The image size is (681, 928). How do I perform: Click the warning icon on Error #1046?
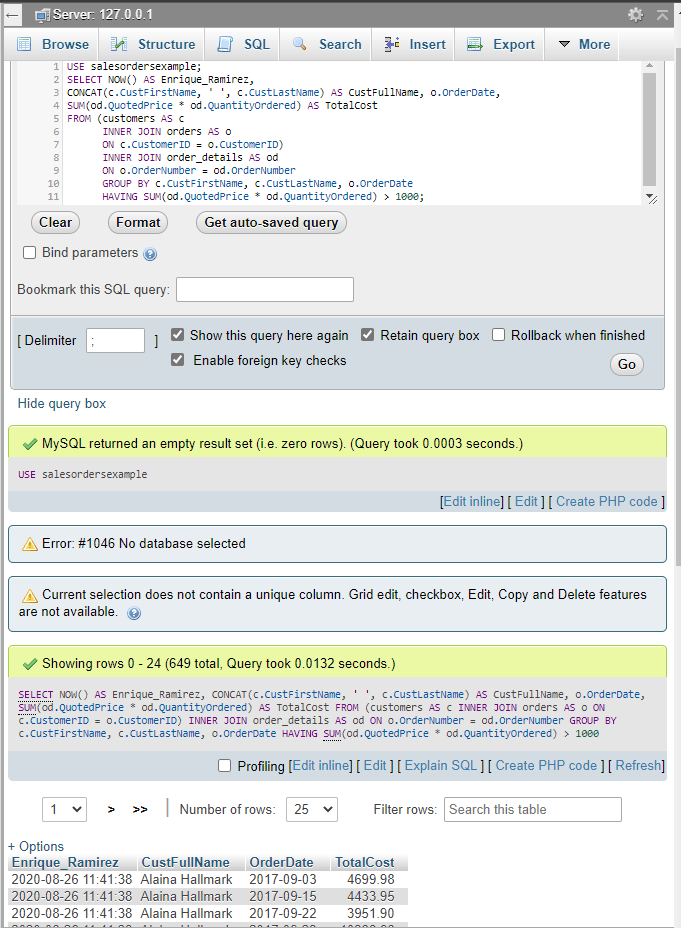click(30, 544)
